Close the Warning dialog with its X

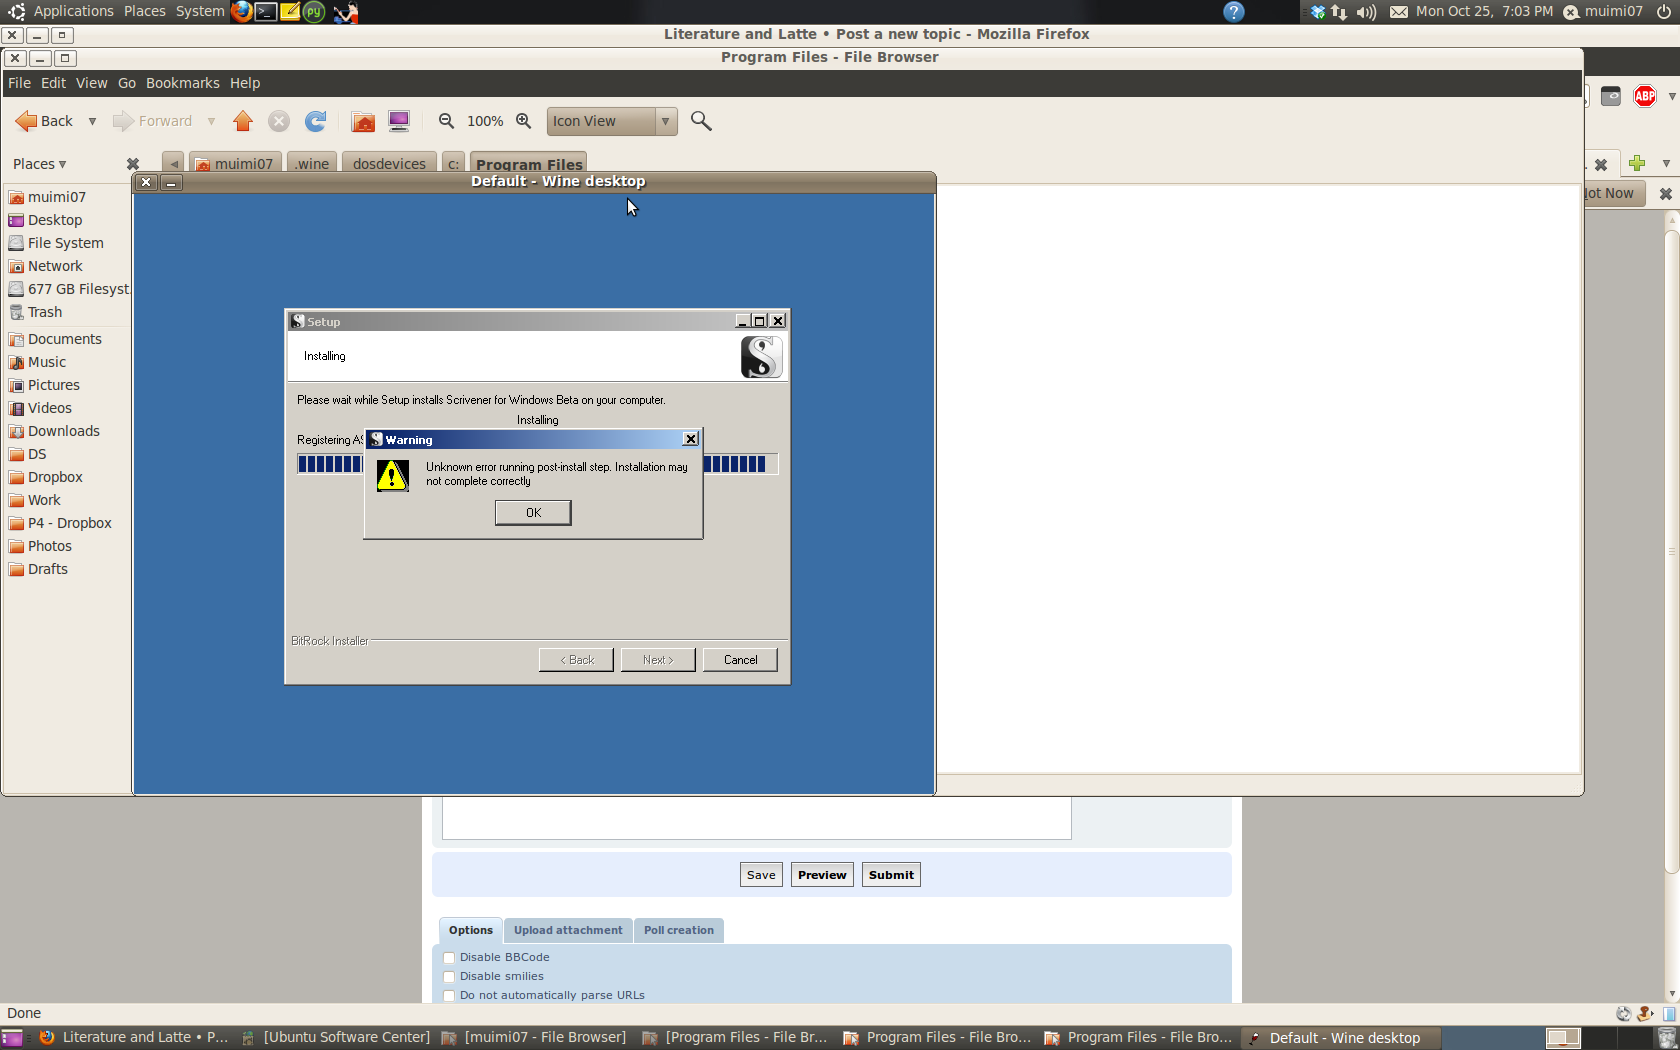(690, 439)
